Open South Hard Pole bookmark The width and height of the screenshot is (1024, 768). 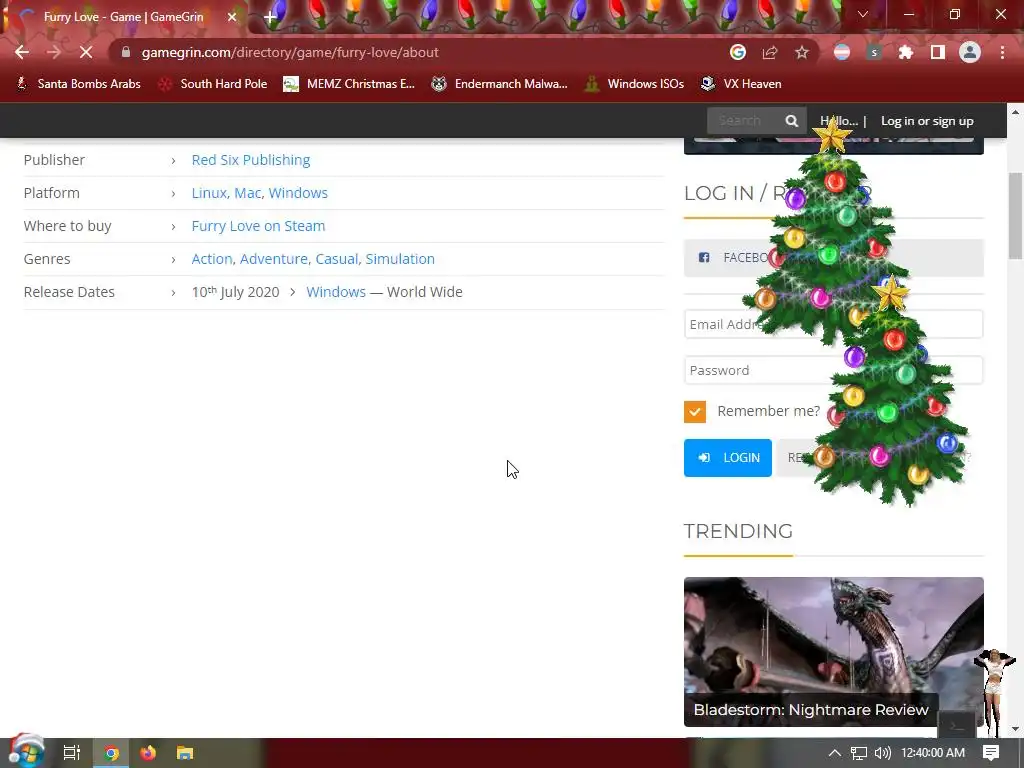click(x=214, y=84)
